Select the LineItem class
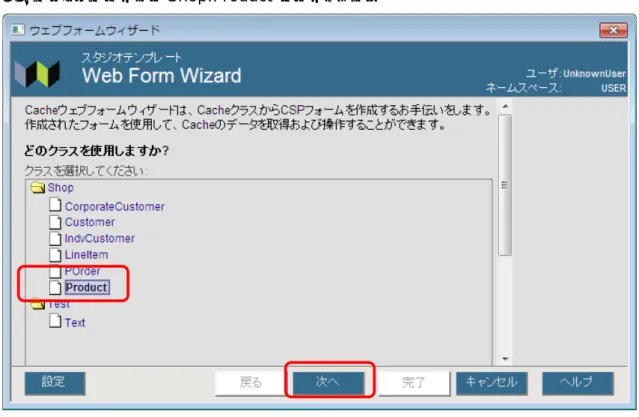The width and height of the screenshot is (639, 417). click(x=86, y=255)
